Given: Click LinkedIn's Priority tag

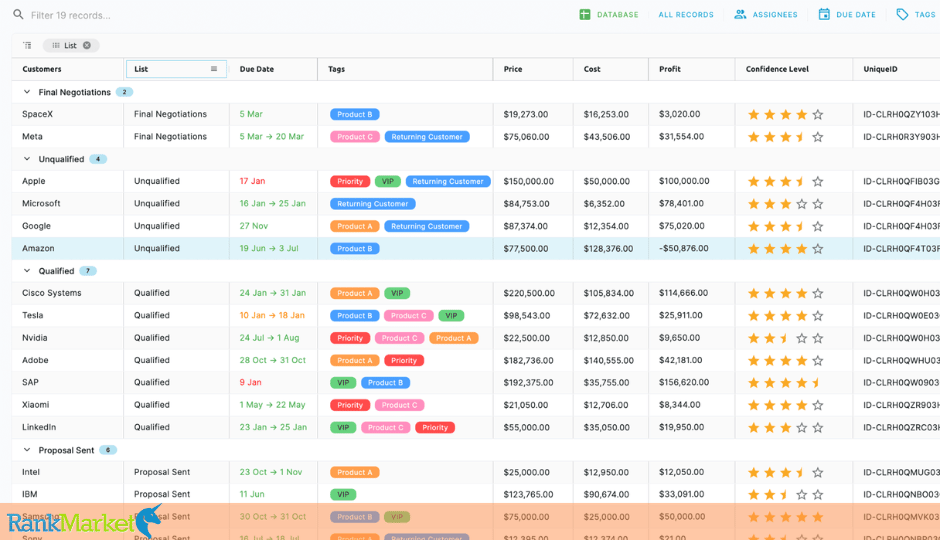Looking at the screenshot, I should coord(435,427).
